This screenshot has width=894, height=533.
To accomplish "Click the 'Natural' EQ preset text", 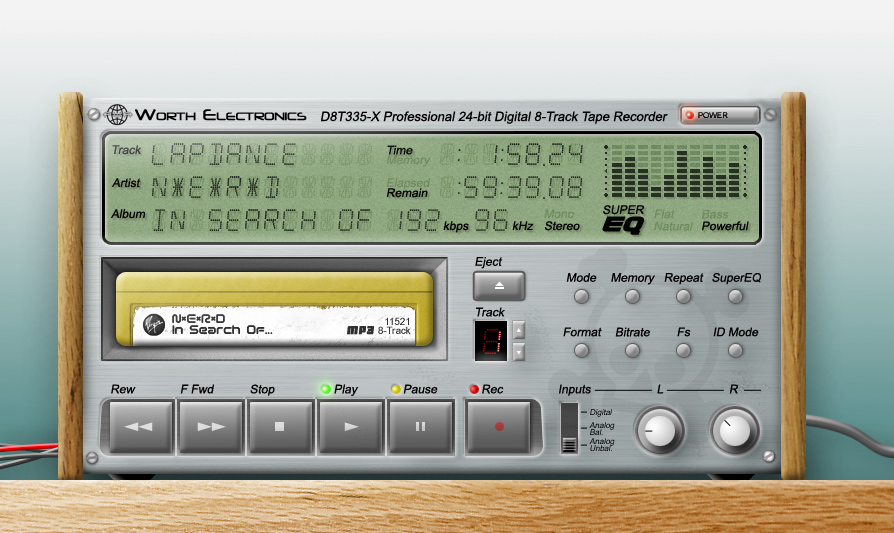I will (673, 226).
